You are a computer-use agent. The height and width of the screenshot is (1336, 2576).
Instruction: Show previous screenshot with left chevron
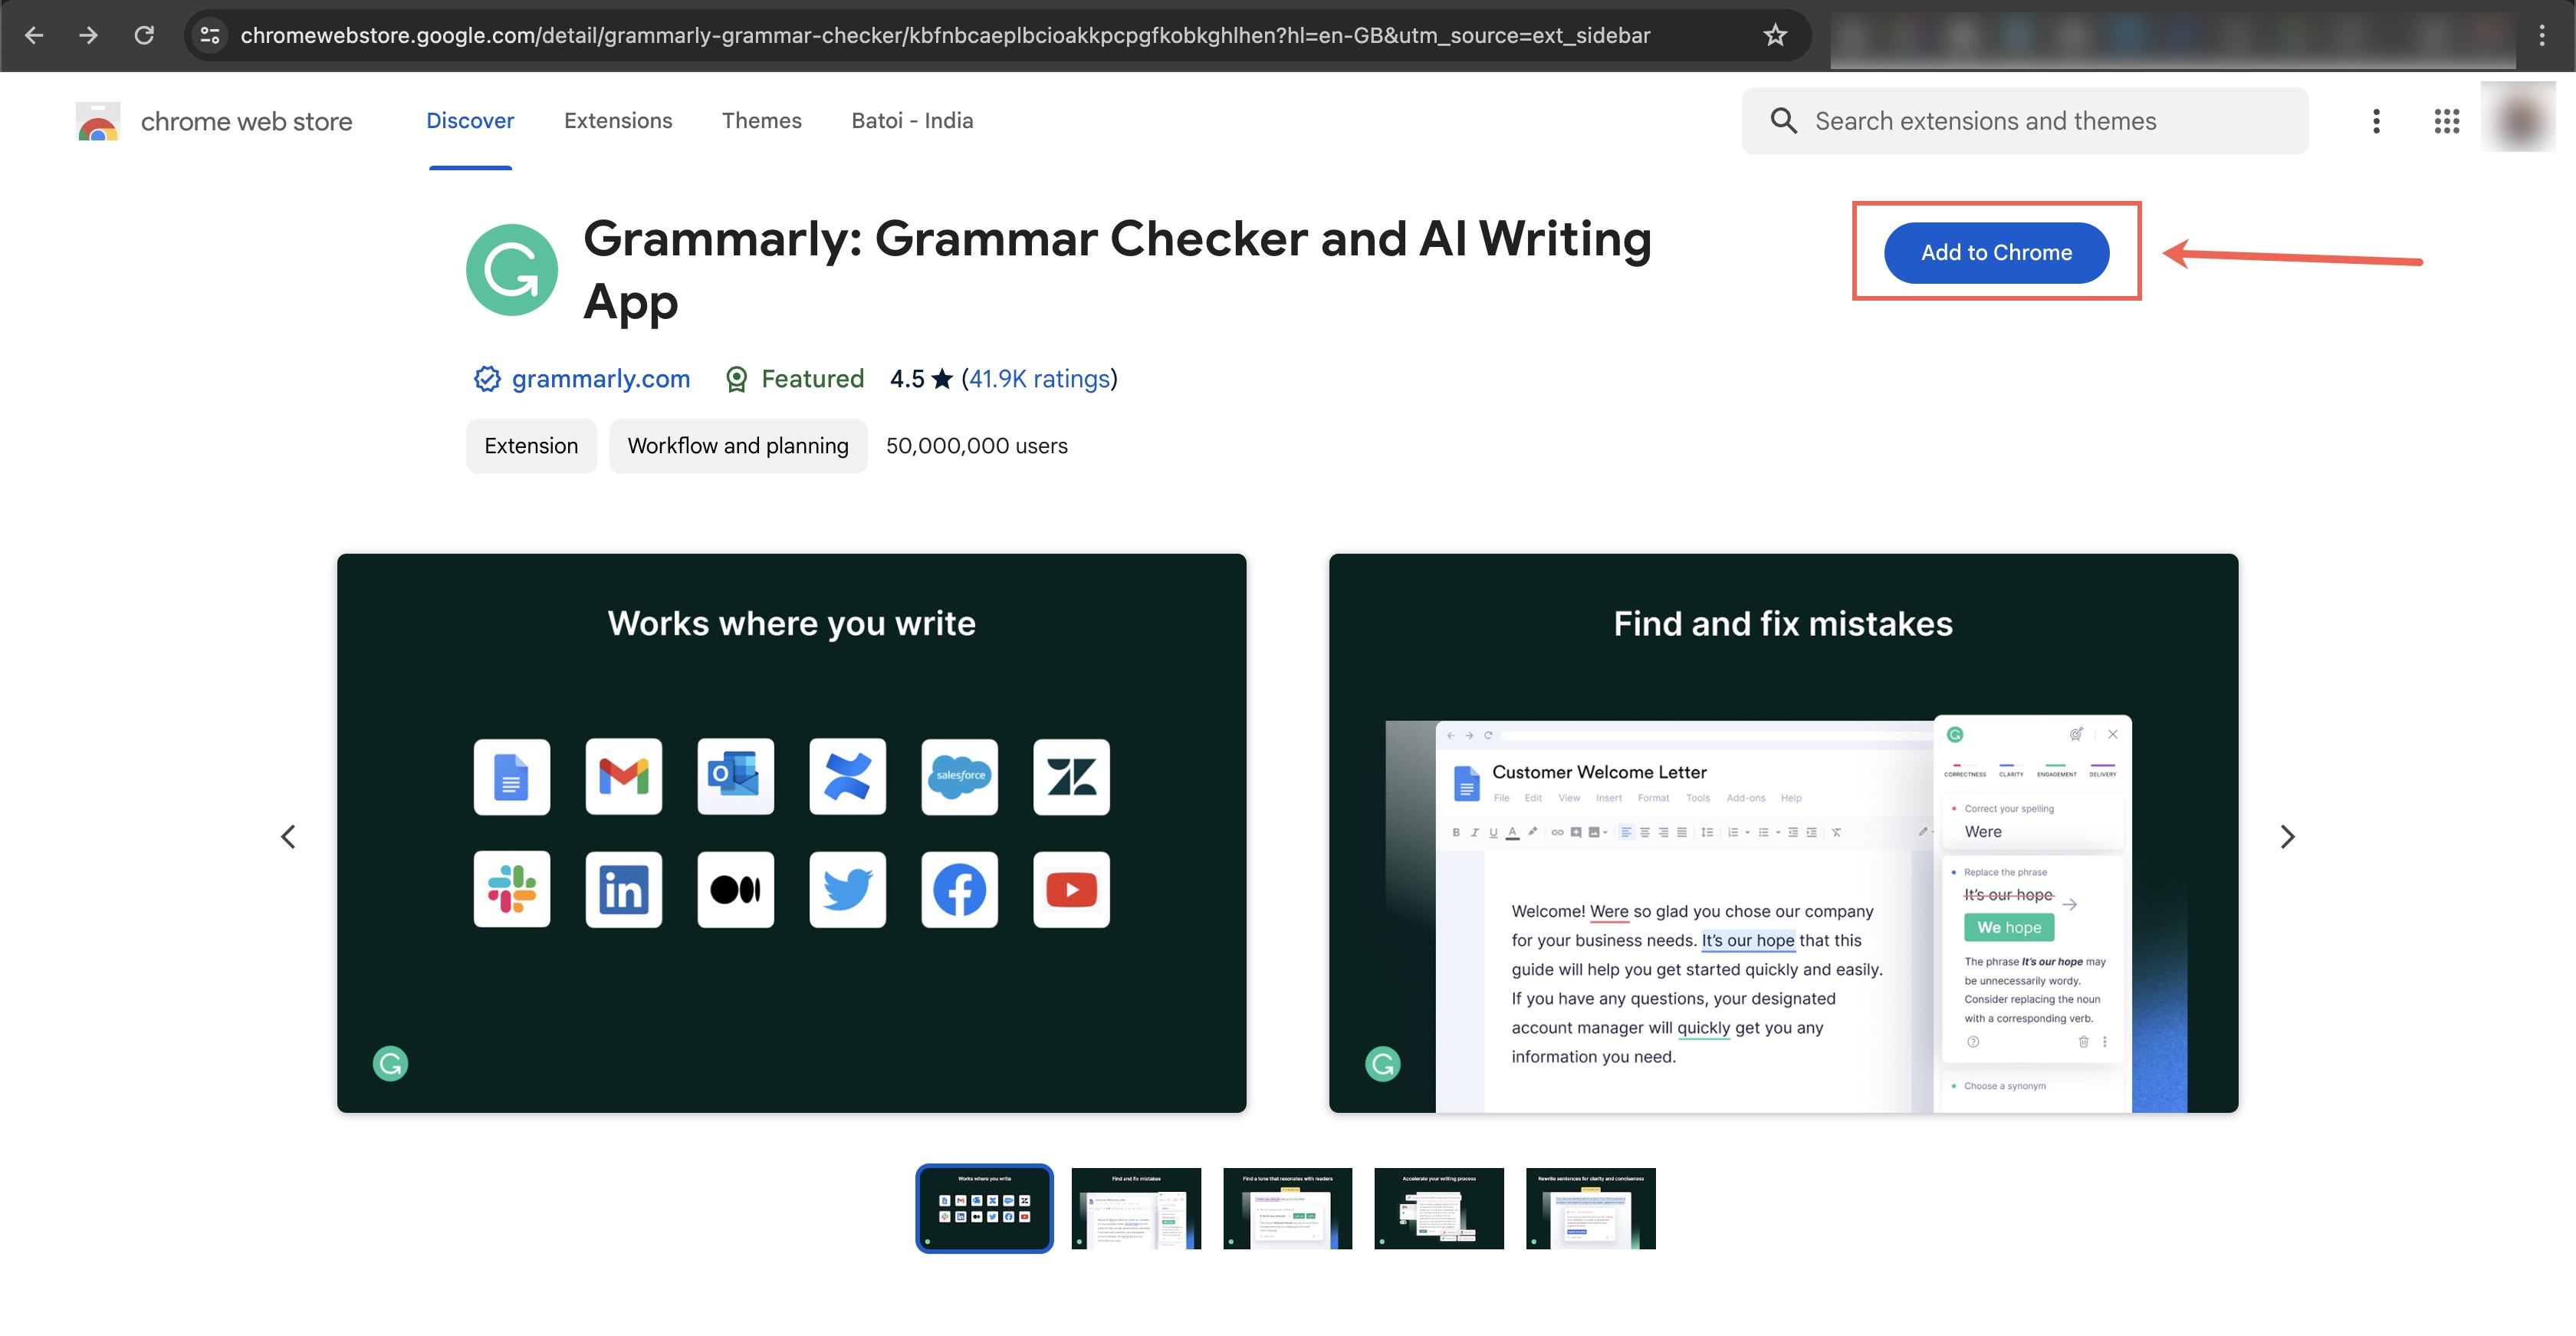[288, 836]
